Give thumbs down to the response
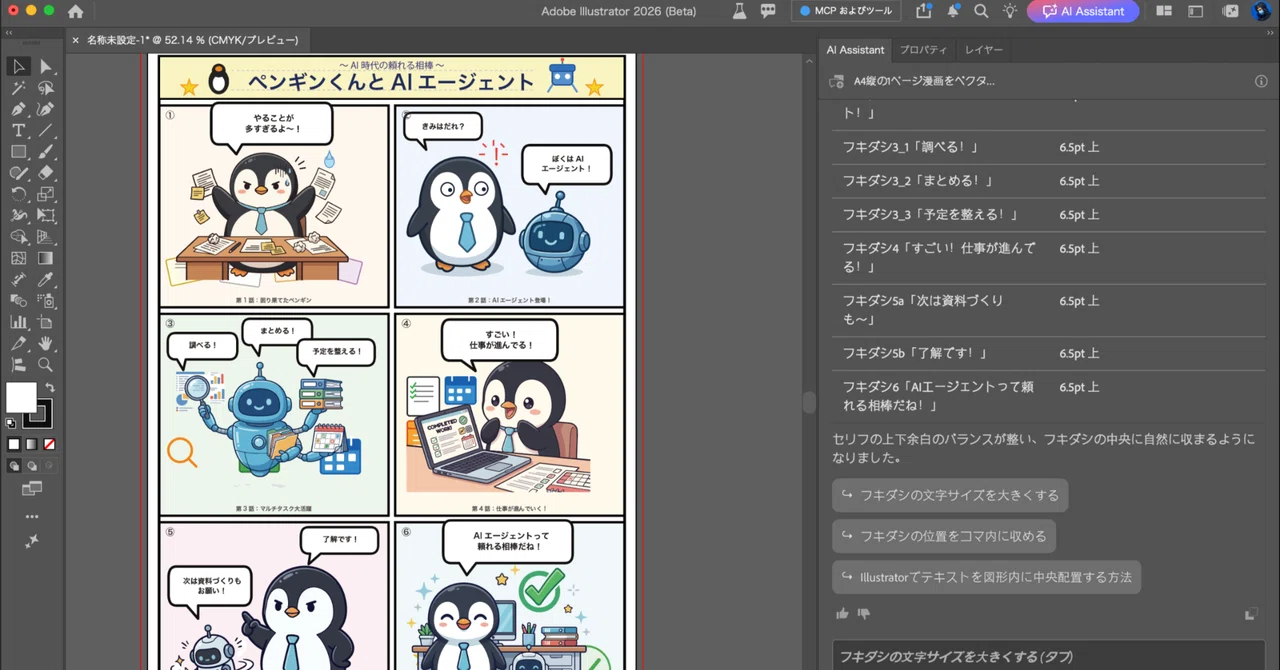The width and height of the screenshot is (1280, 670). click(x=864, y=614)
